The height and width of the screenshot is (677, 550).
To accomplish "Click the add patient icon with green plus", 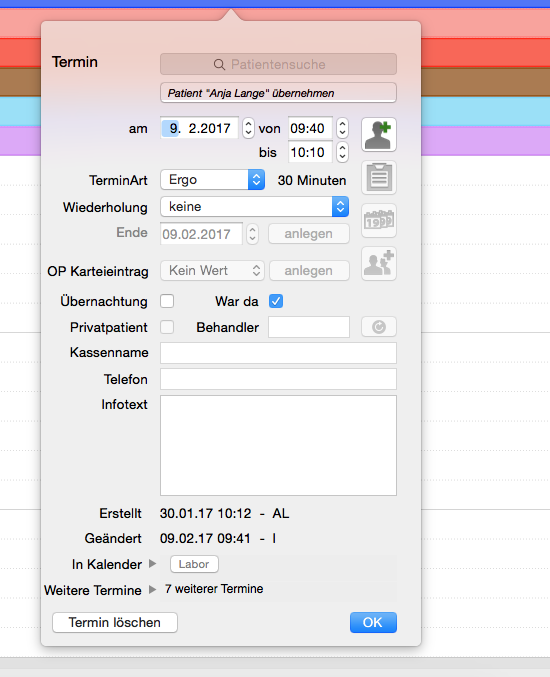I will click(379, 135).
